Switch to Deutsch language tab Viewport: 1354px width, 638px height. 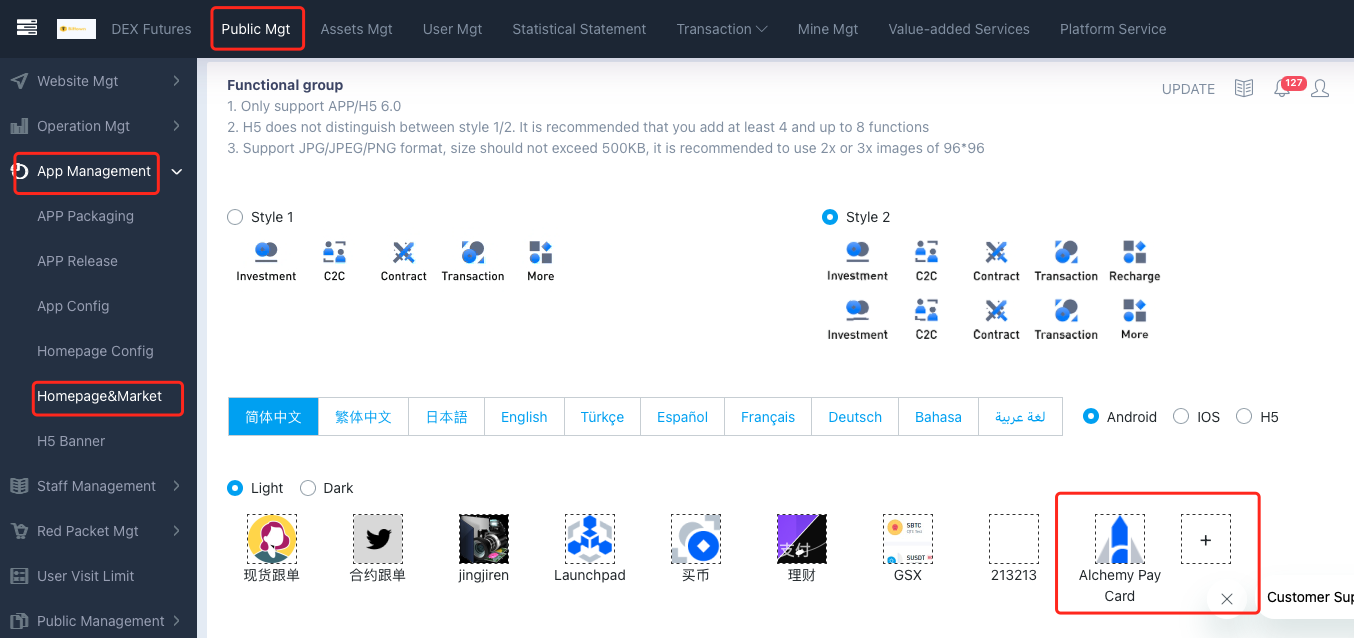[x=855, y=417]
